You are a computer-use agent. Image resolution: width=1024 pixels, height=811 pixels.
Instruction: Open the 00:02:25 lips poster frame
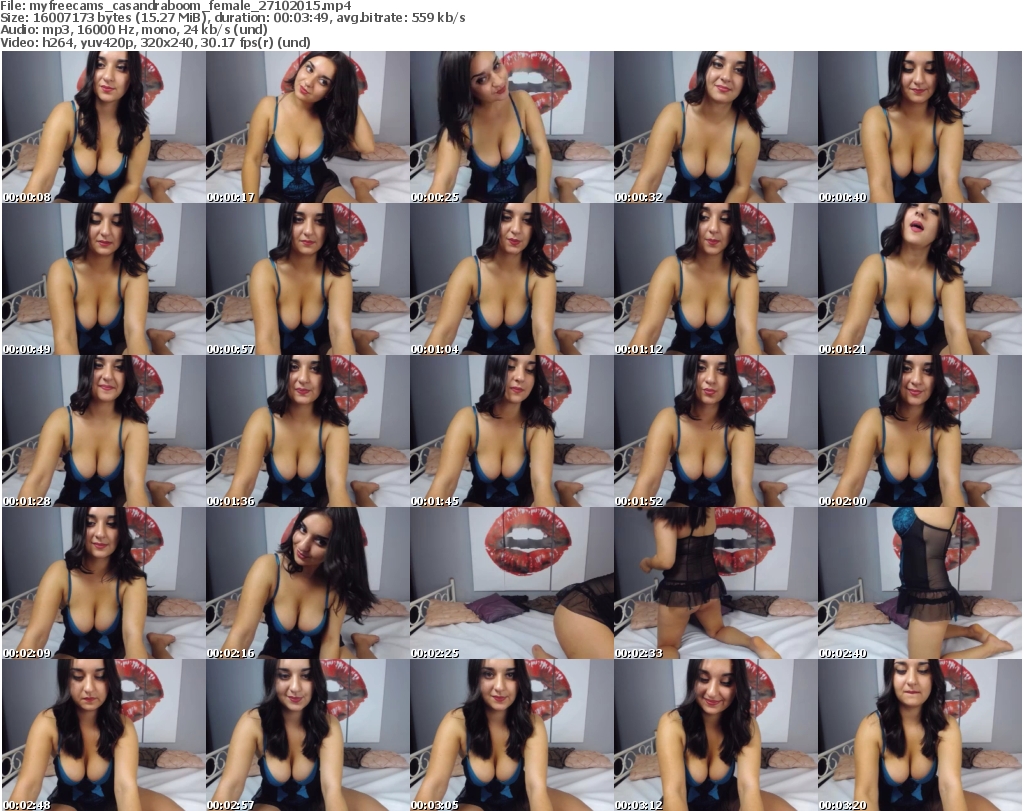[x=511, y=583]
